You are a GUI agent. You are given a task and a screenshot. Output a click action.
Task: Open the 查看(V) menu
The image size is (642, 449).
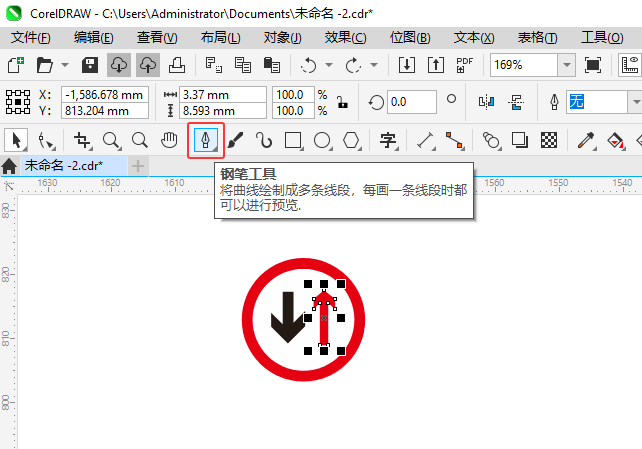(x=157, y=38)
